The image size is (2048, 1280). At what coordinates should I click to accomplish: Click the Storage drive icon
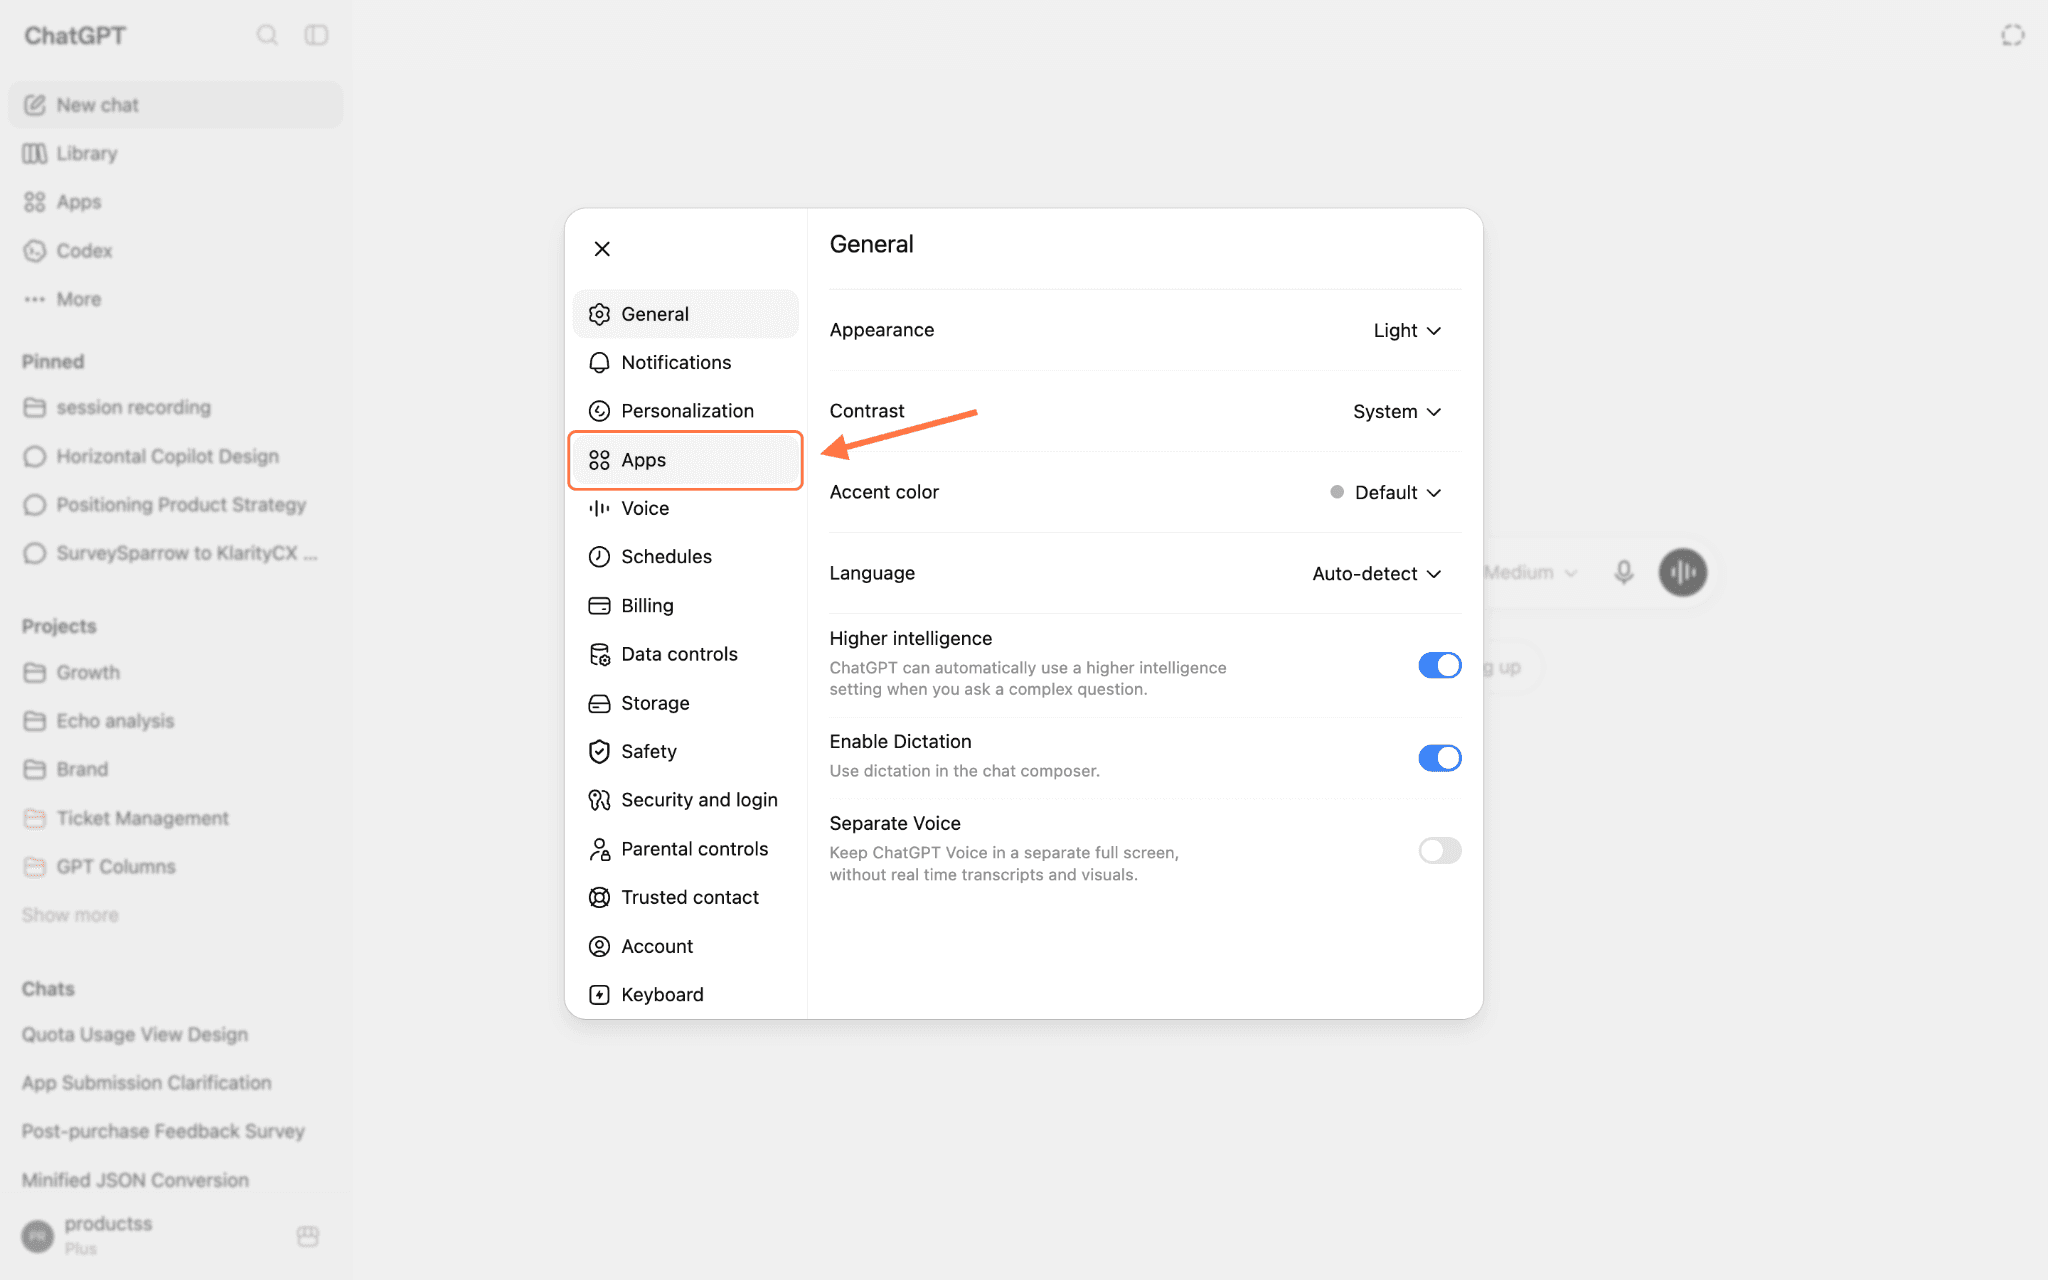coord(599,703)
